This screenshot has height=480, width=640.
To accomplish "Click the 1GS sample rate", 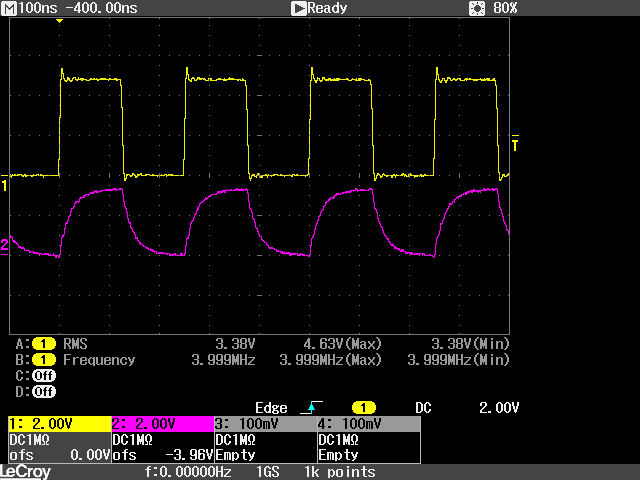I will coord(267,472).
